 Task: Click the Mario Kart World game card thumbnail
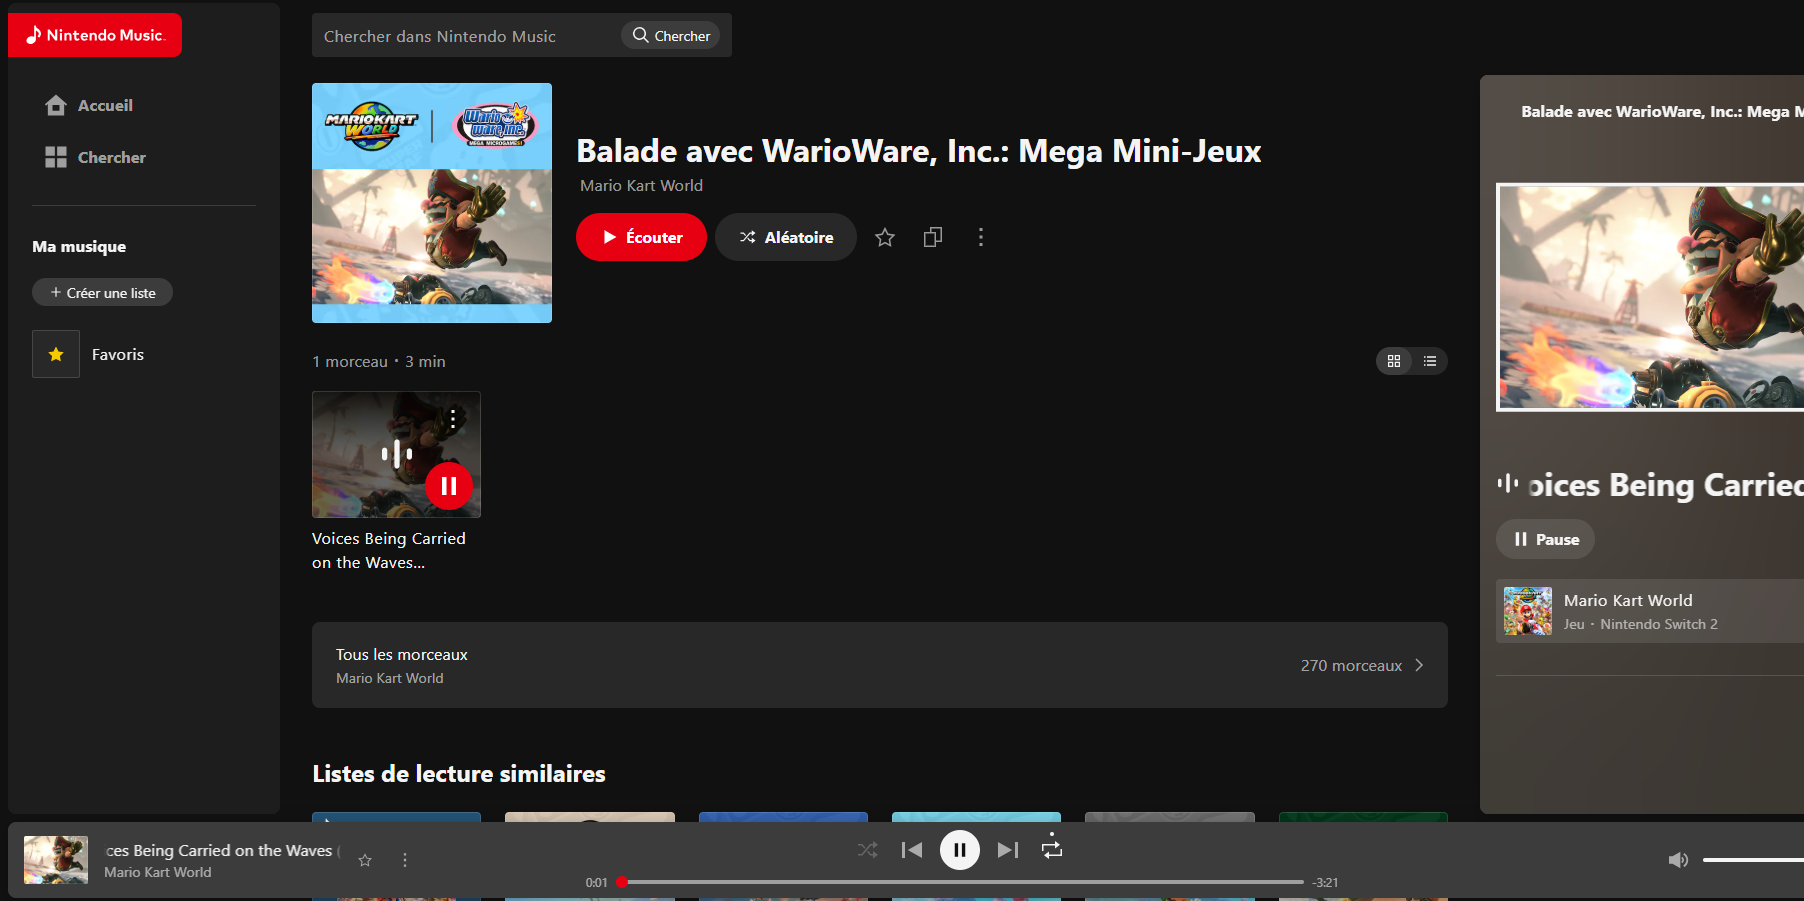tap(1528, 611)
